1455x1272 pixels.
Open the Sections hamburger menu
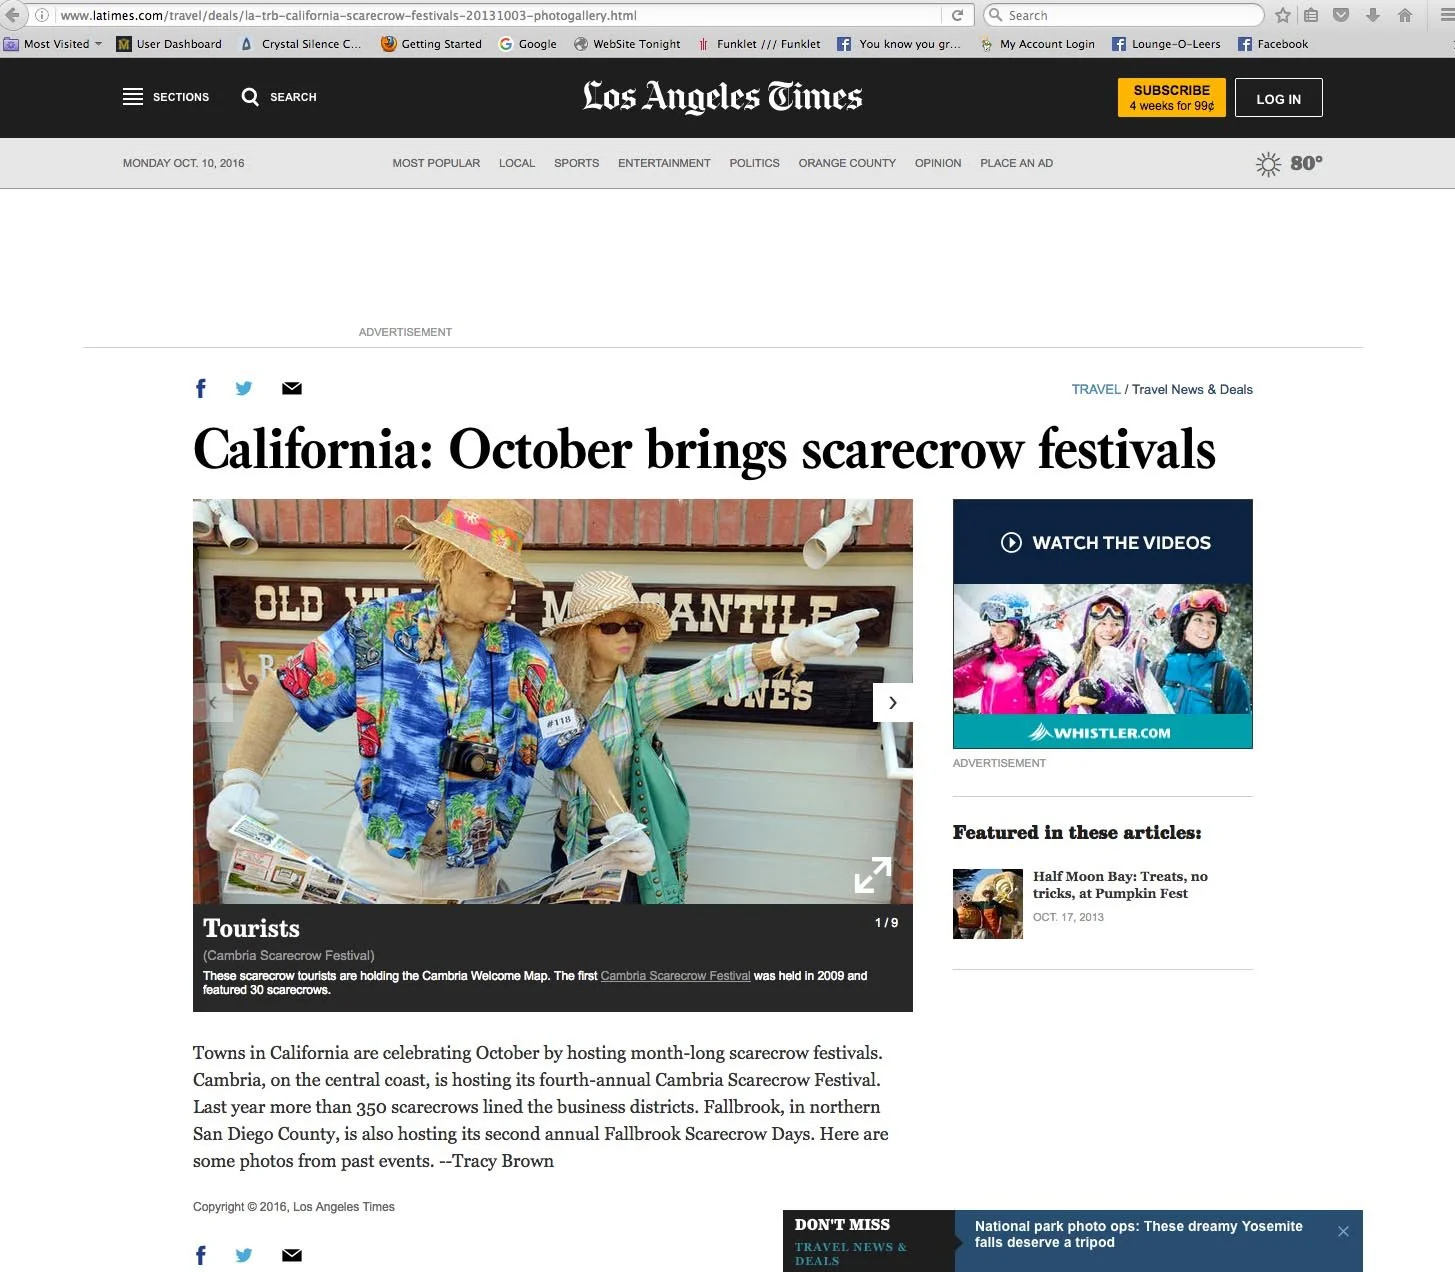point(133,97)
